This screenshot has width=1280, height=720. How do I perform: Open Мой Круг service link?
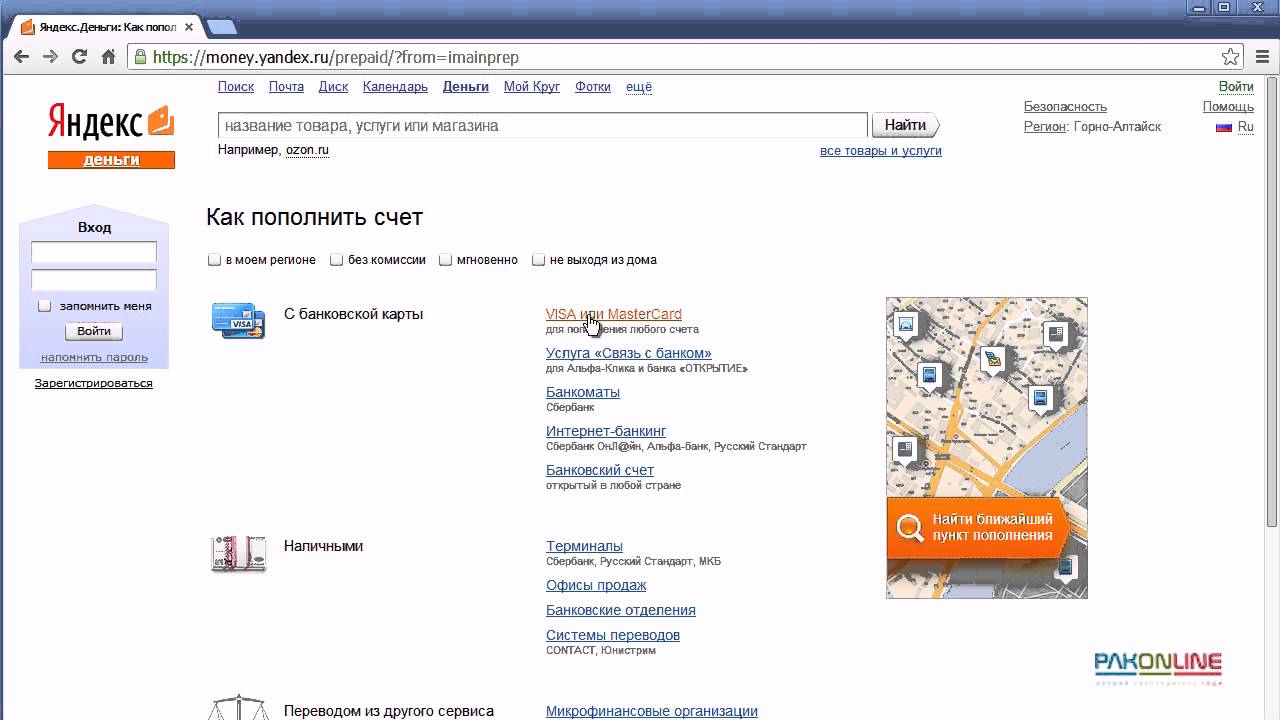click(x=532, y=87)
